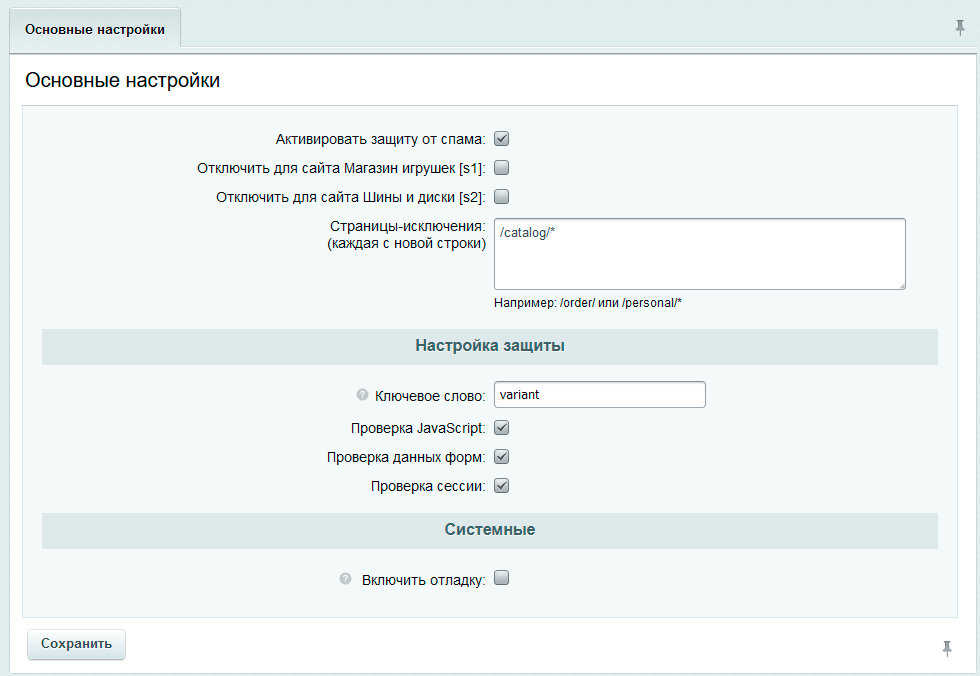Disable the Активировать защиту от спама checkbox
Viewport: 980px width, 676px height.
tap(501, 138)
